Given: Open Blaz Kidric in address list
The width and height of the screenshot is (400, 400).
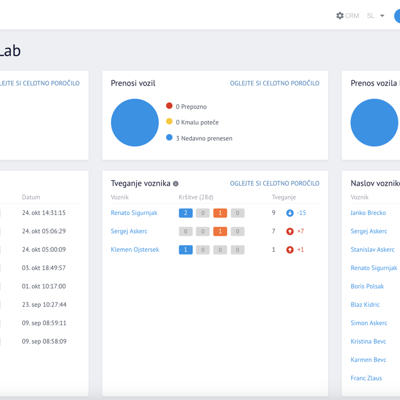Looking at the screenshot, I should (365, 304).
